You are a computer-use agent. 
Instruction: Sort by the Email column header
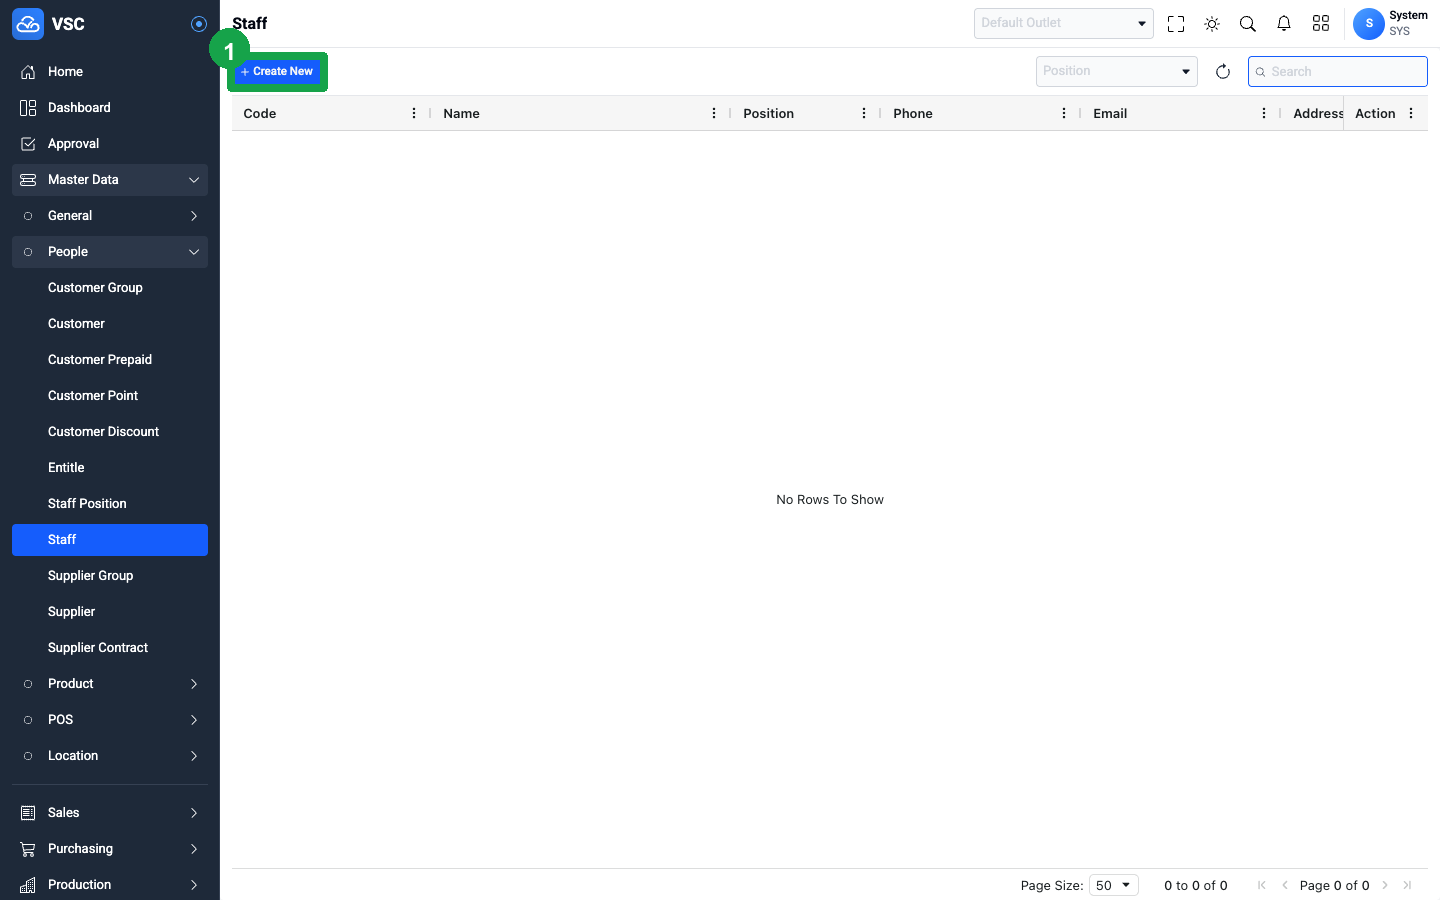click(1110, 113)
